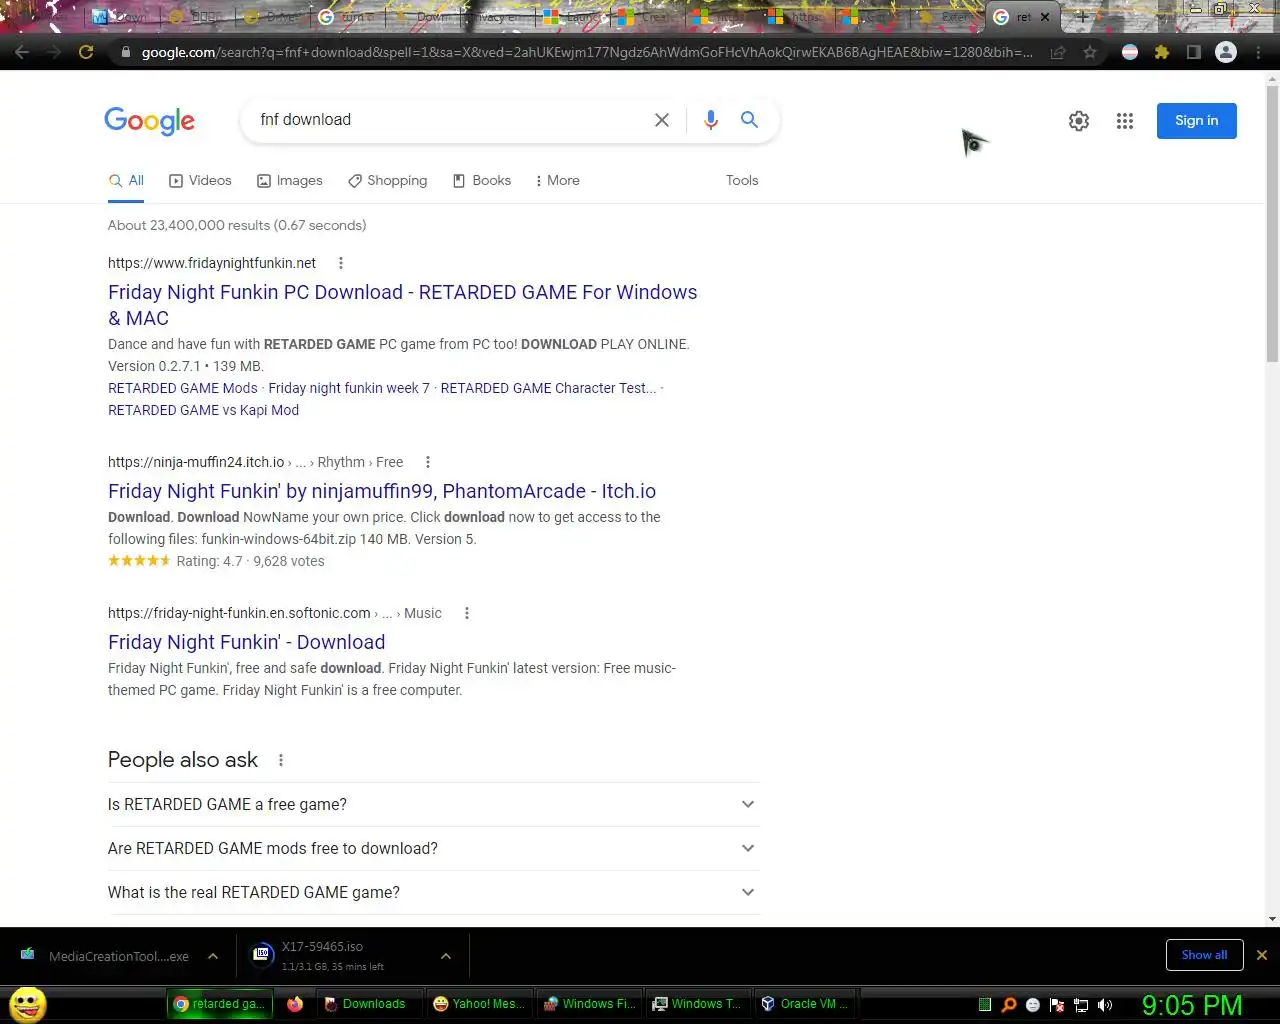Screen dimensions: 1280x1024
Task: Open Firefox from the taskbar
Action: (x=295, y=1004)
